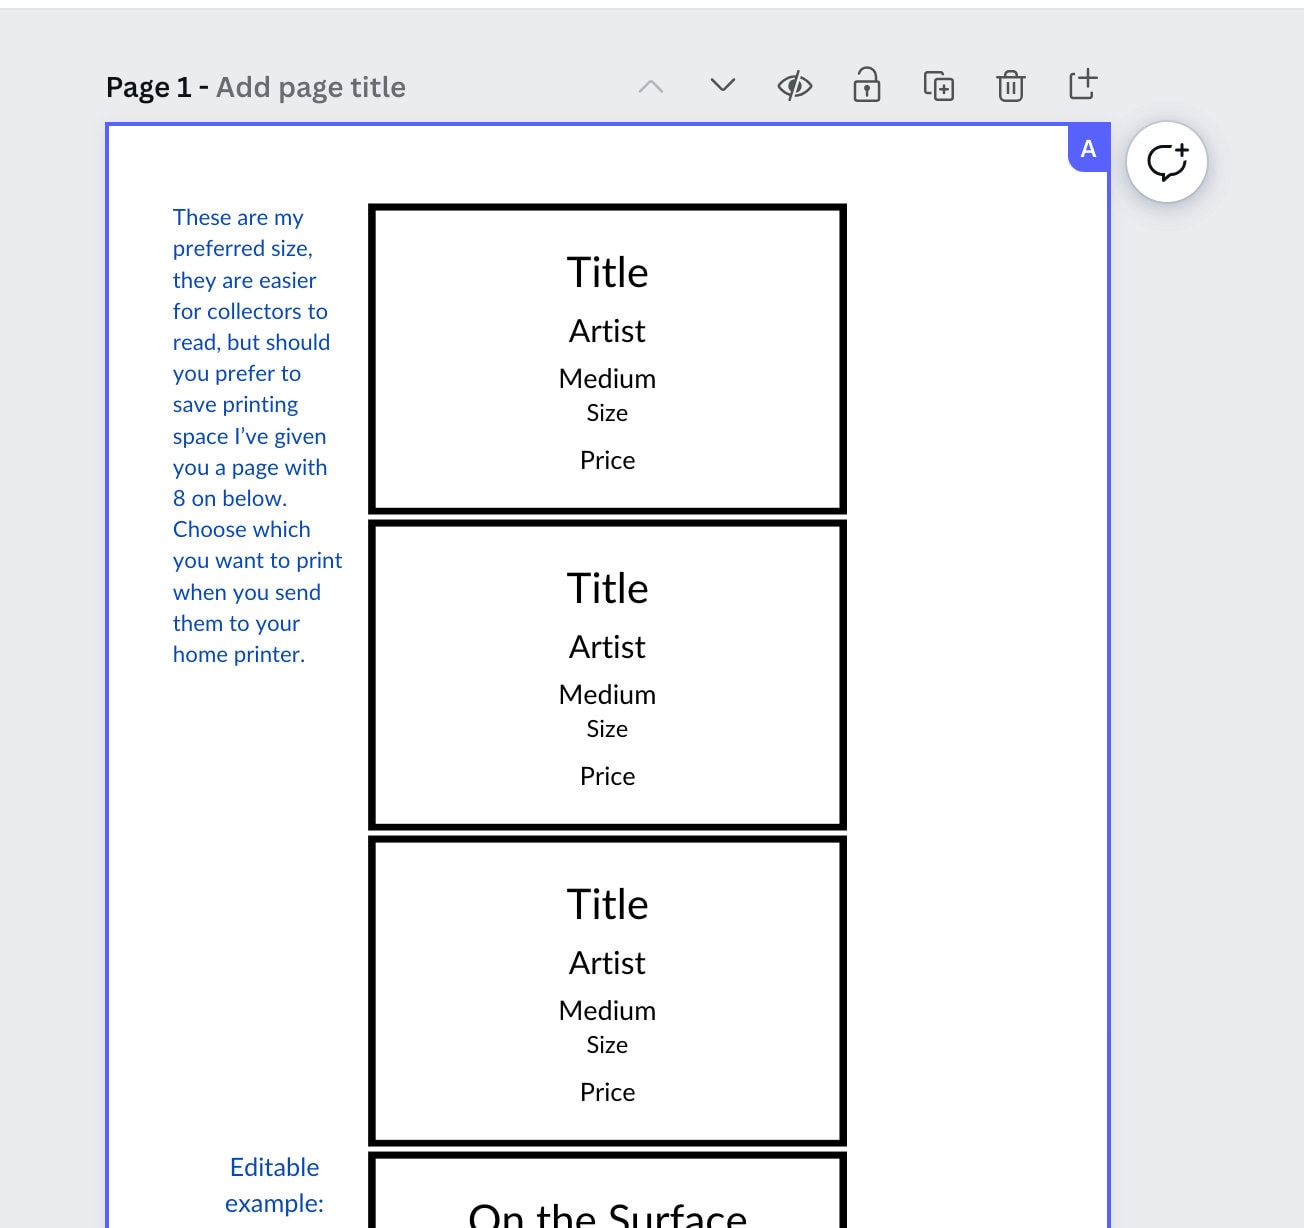1304x1228 pixels.
Task: Duplicate Page 1 using the copy icon
Action: [x=938, y=86]
